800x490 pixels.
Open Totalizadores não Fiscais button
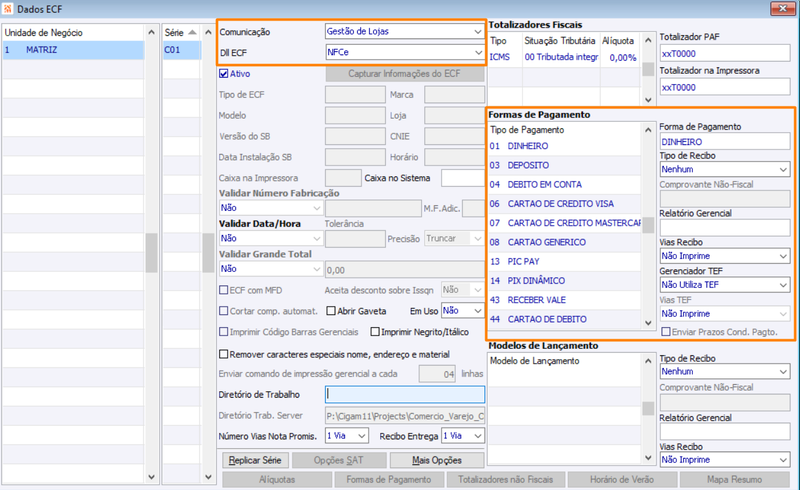506,480
